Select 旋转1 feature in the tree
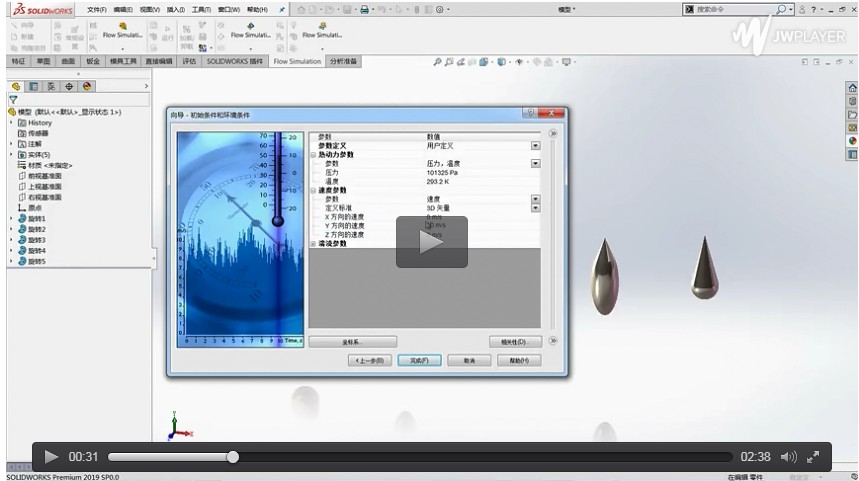The image size is (859, 481). point(37,219)
